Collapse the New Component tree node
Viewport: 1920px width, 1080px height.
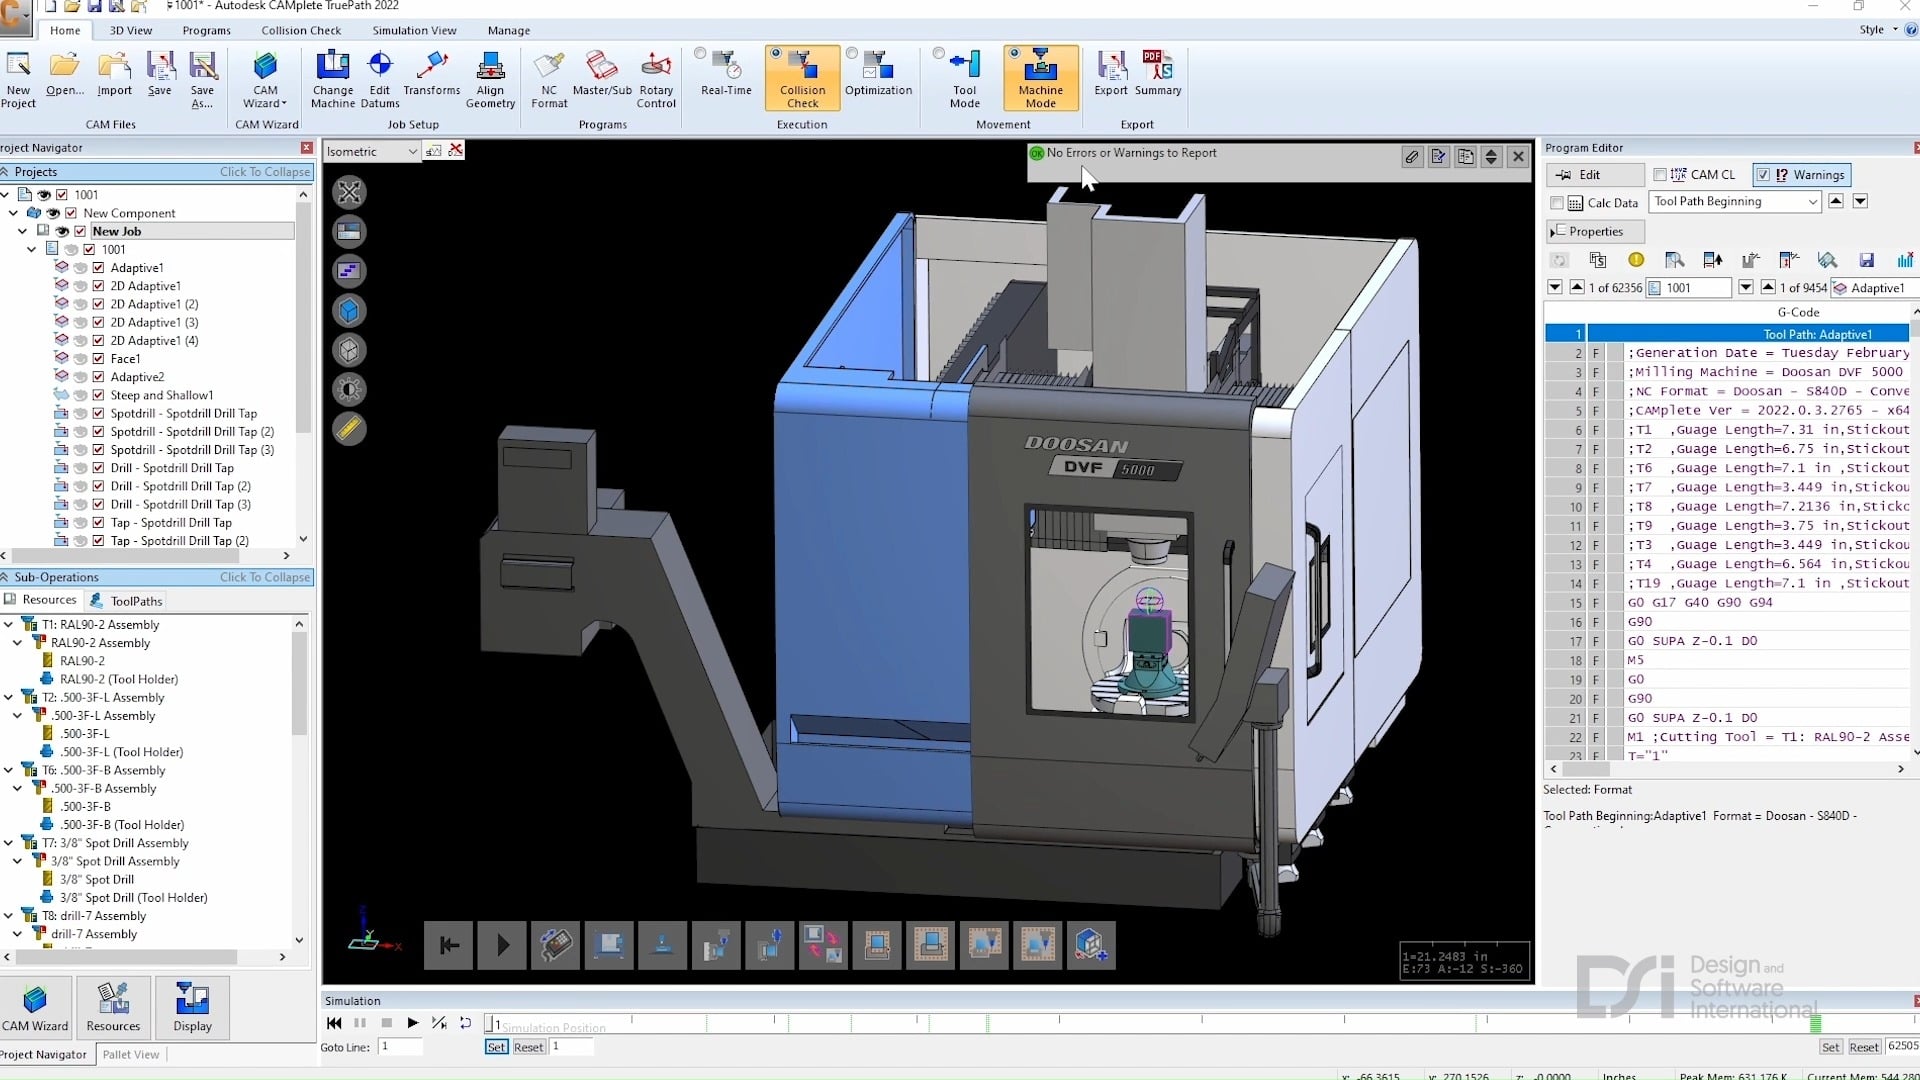[13, 213]
